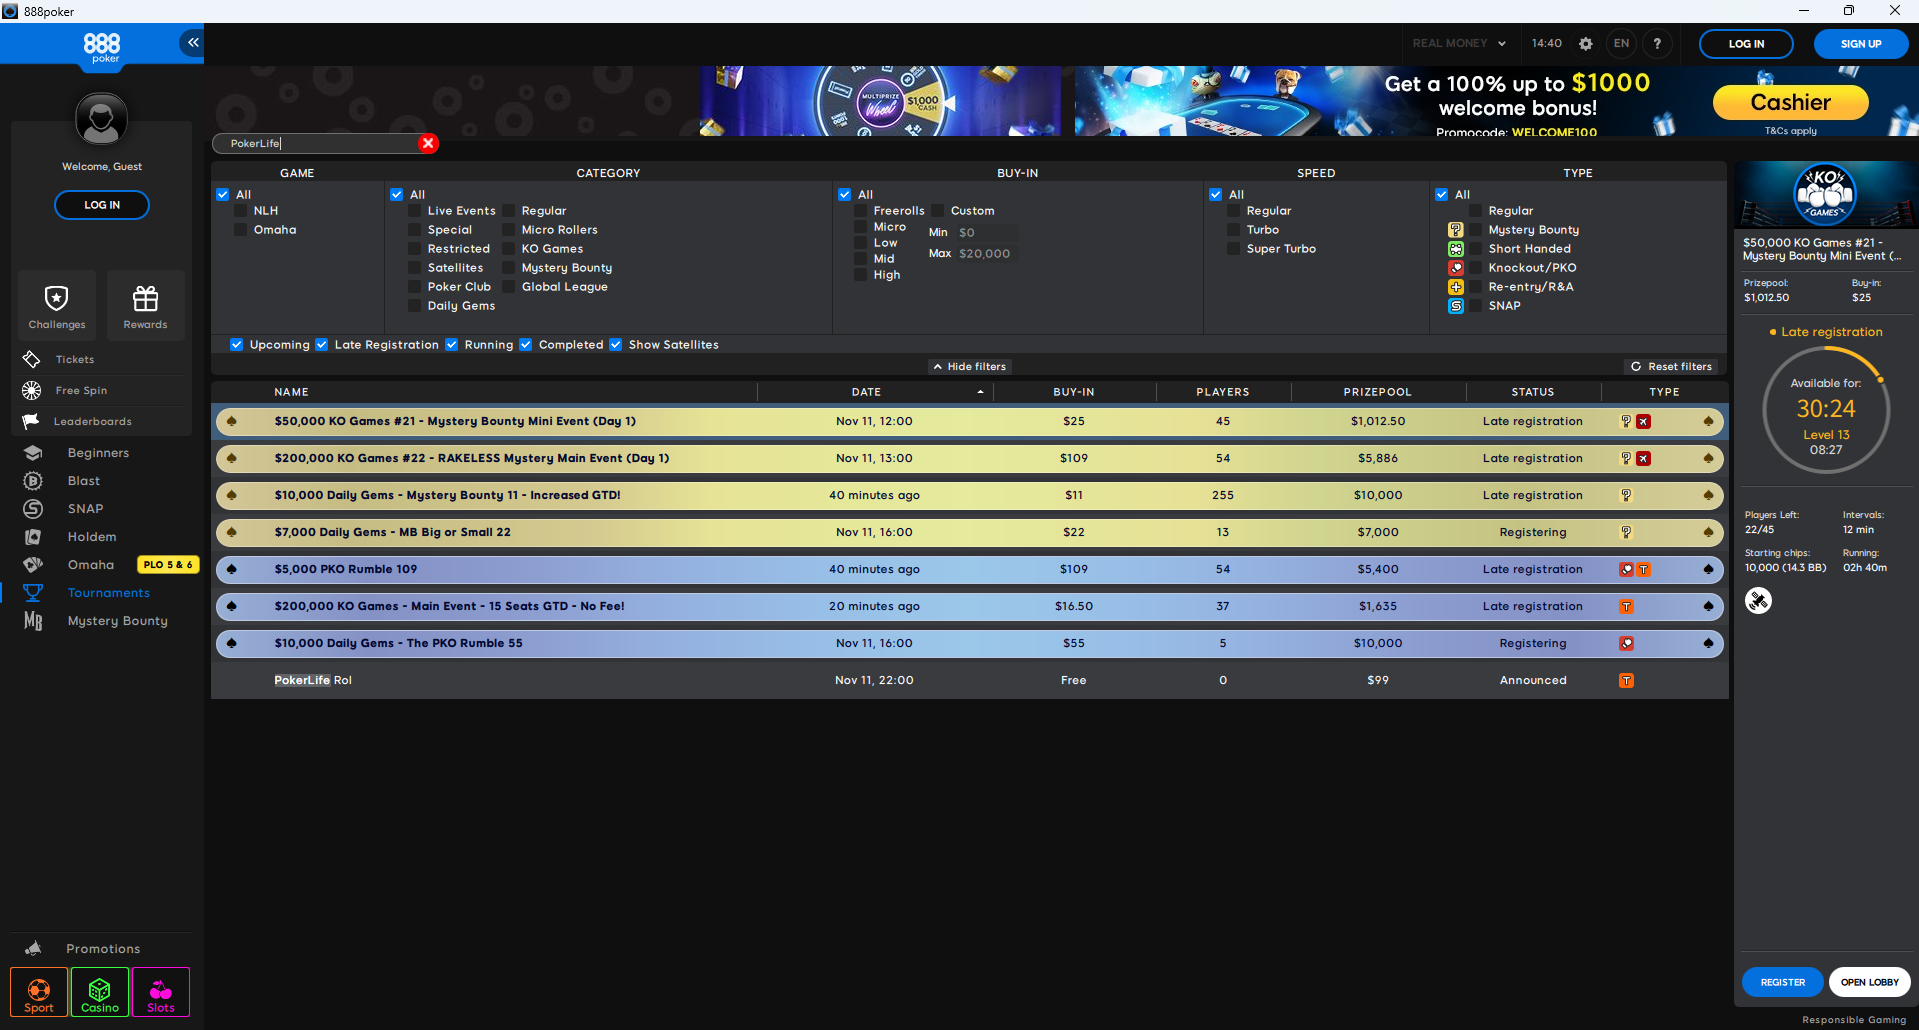This screenshot has height=1030, width=1919.
Task: Open Leaderboards via its trophy icon
Action: pyautogui.click(x=32, y=421)
